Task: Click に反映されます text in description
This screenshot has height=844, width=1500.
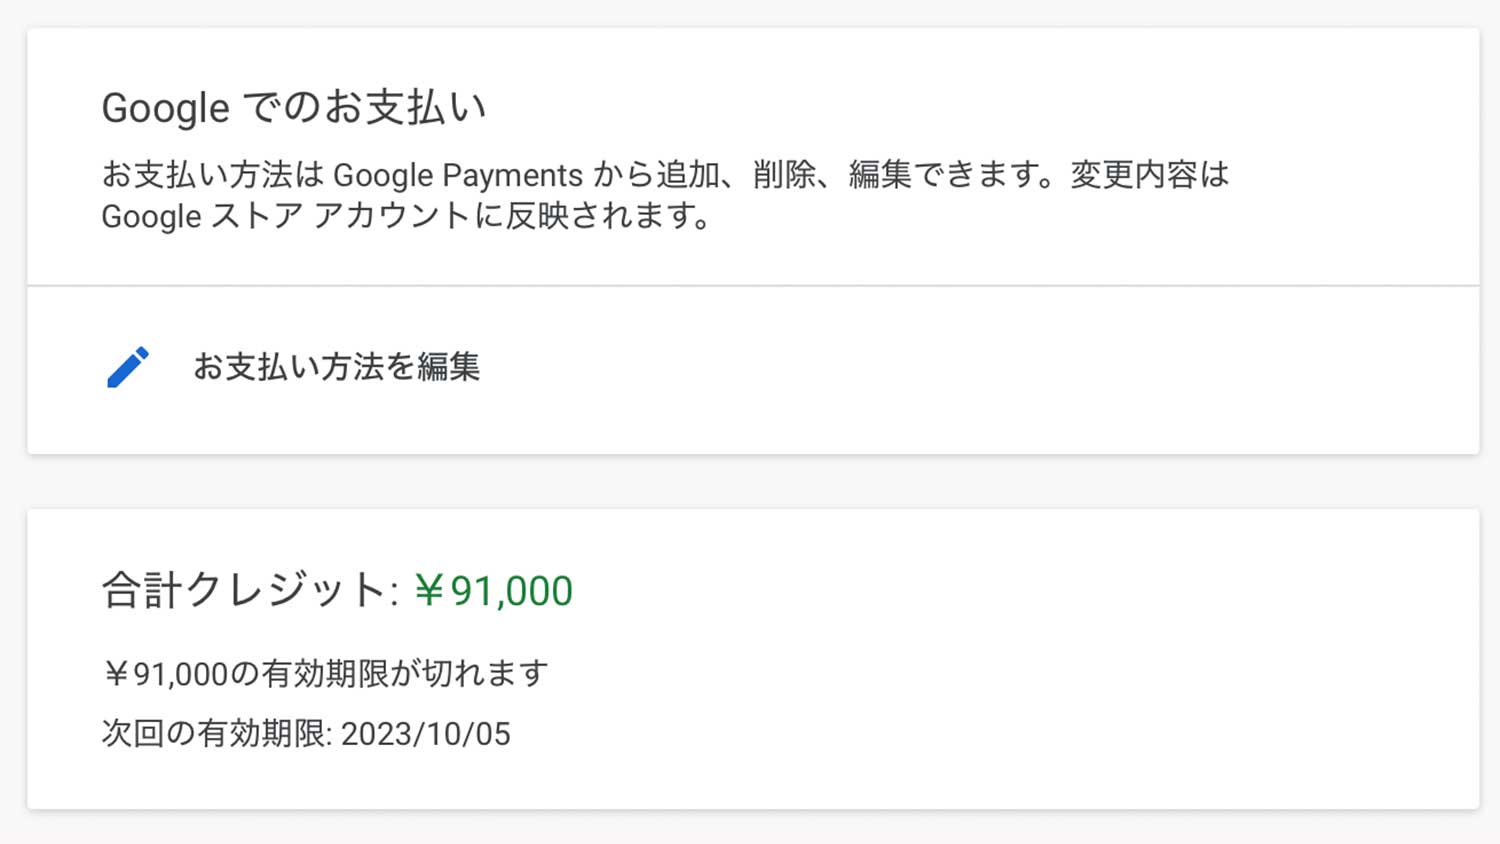Action: point(592,216)
